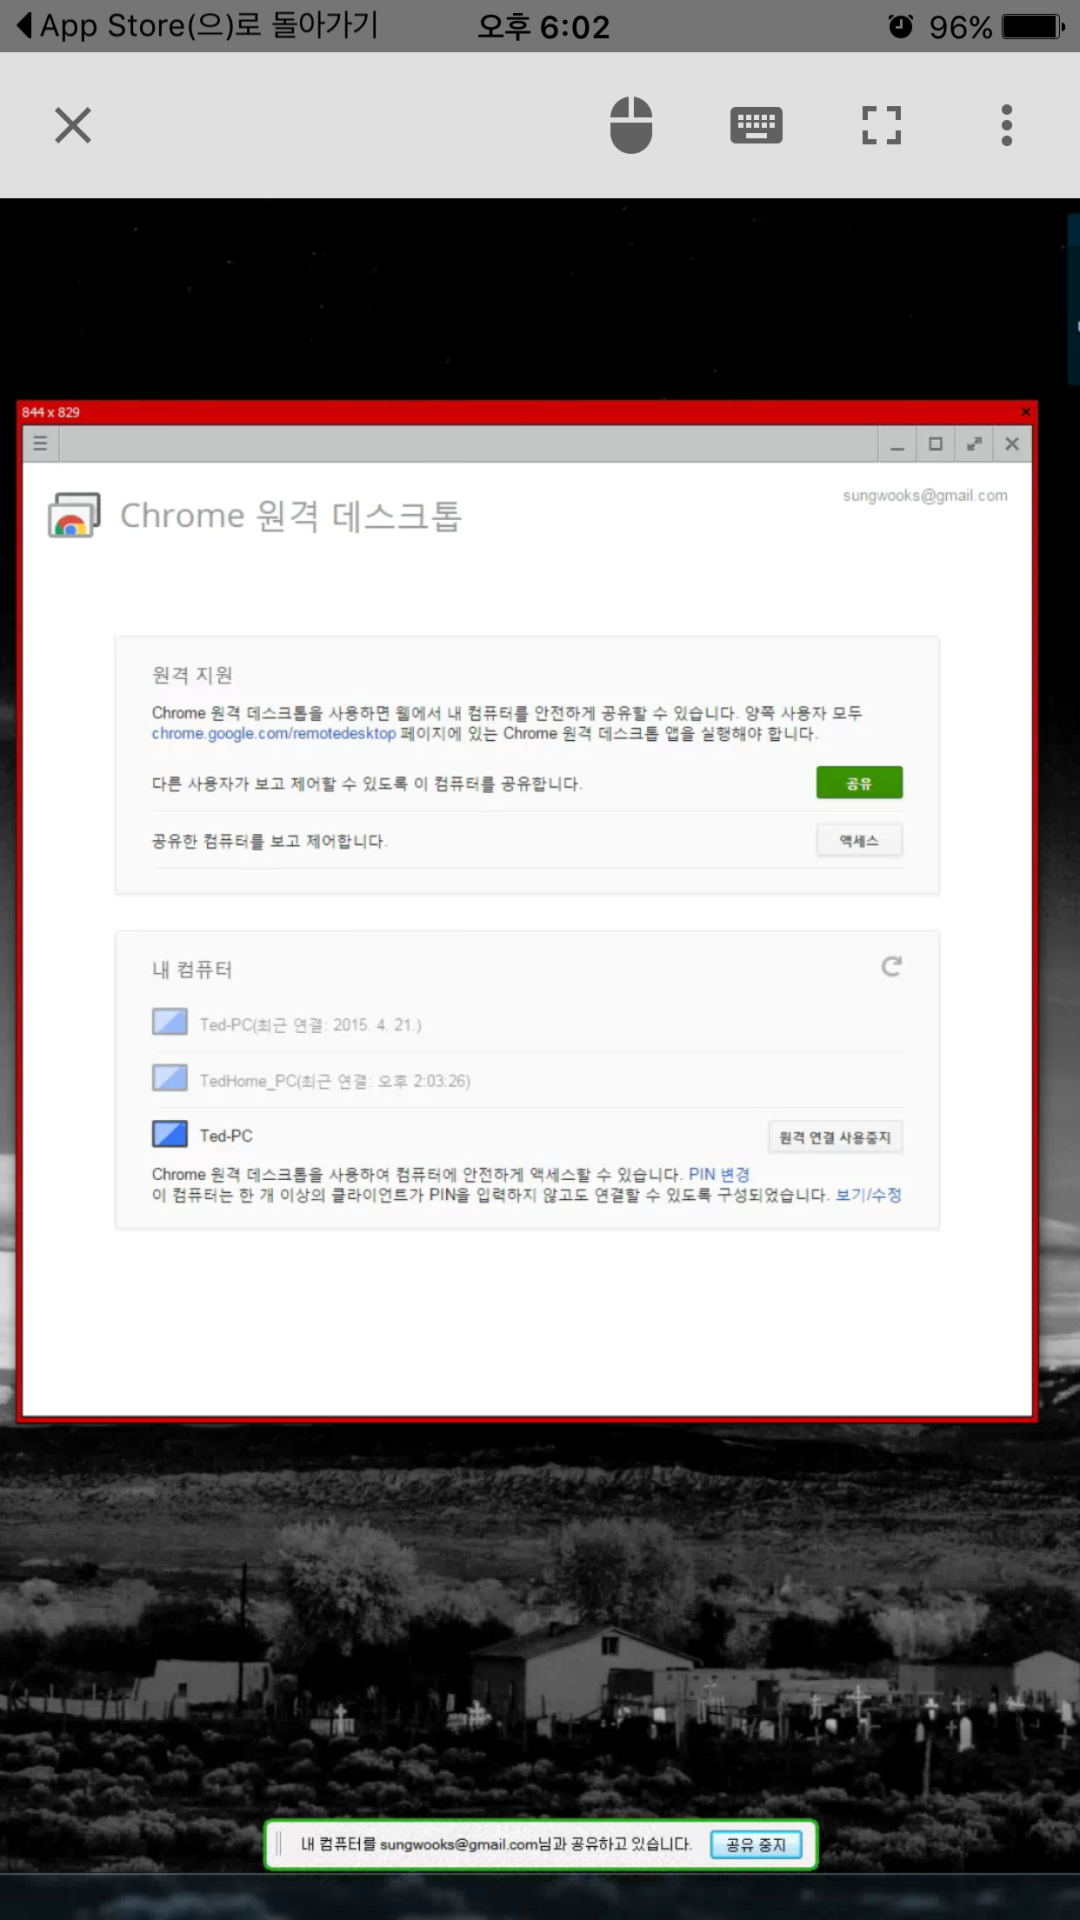Return to App Store via back link

[x=197, y=26]
